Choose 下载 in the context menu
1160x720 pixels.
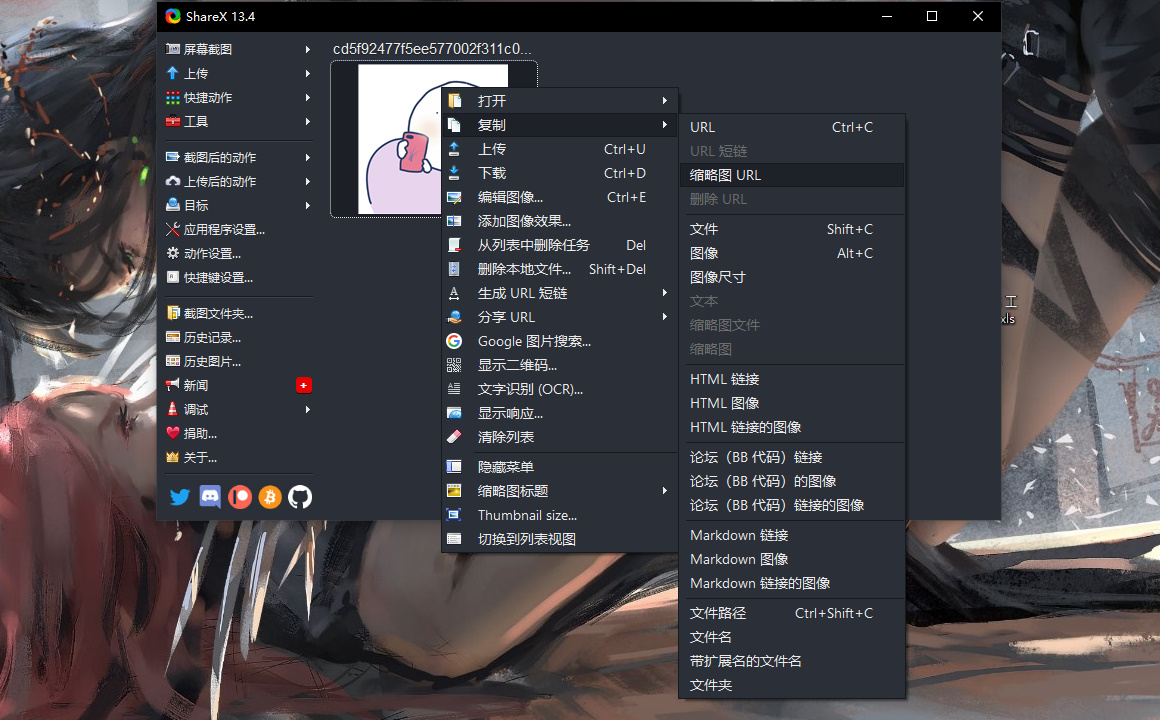point(559,173)
